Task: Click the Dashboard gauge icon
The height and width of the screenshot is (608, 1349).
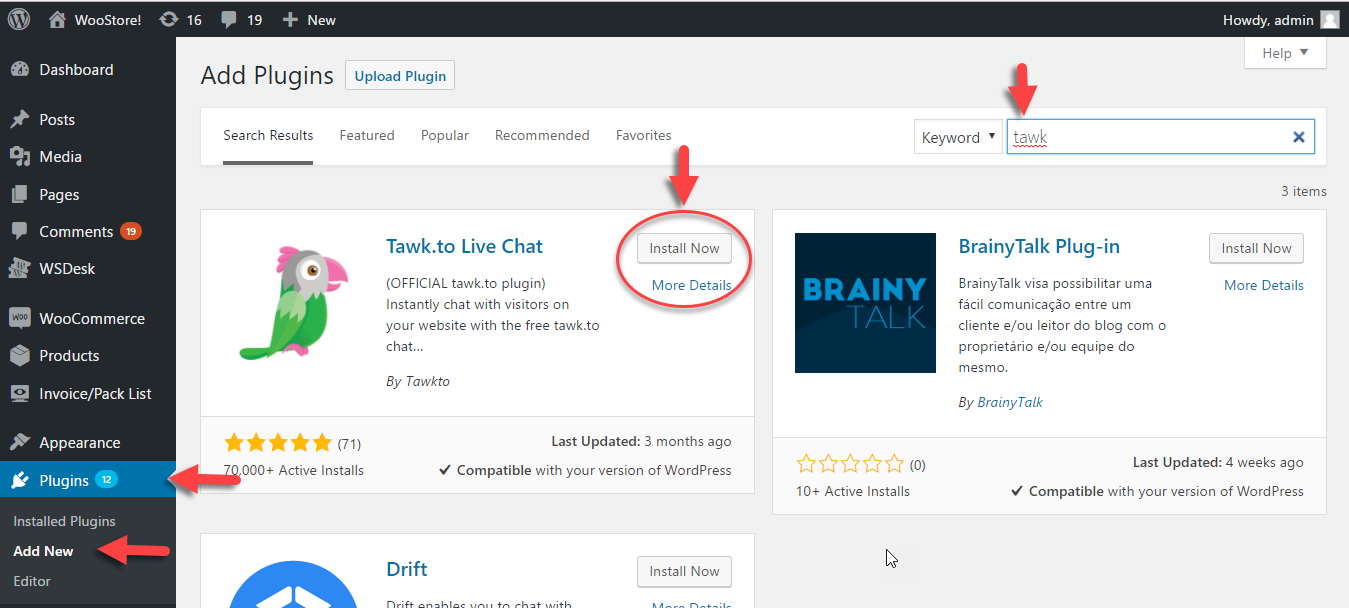Action: point(19,70)
